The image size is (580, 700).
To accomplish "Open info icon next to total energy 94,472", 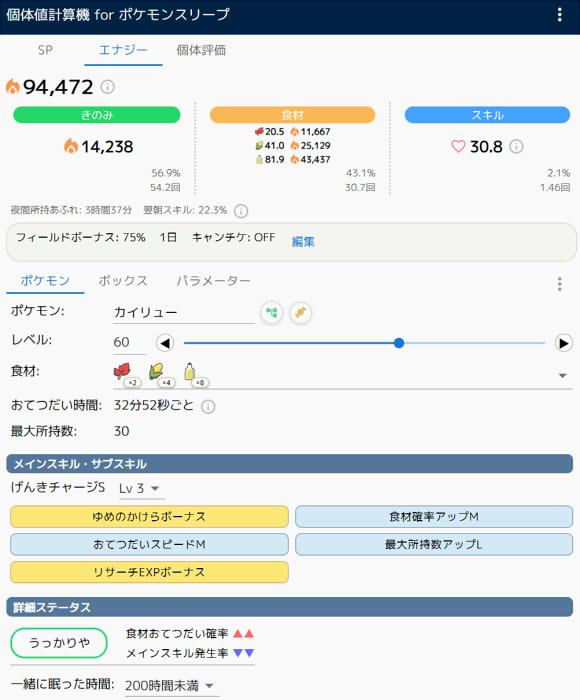I will click(x=107, y=87).
